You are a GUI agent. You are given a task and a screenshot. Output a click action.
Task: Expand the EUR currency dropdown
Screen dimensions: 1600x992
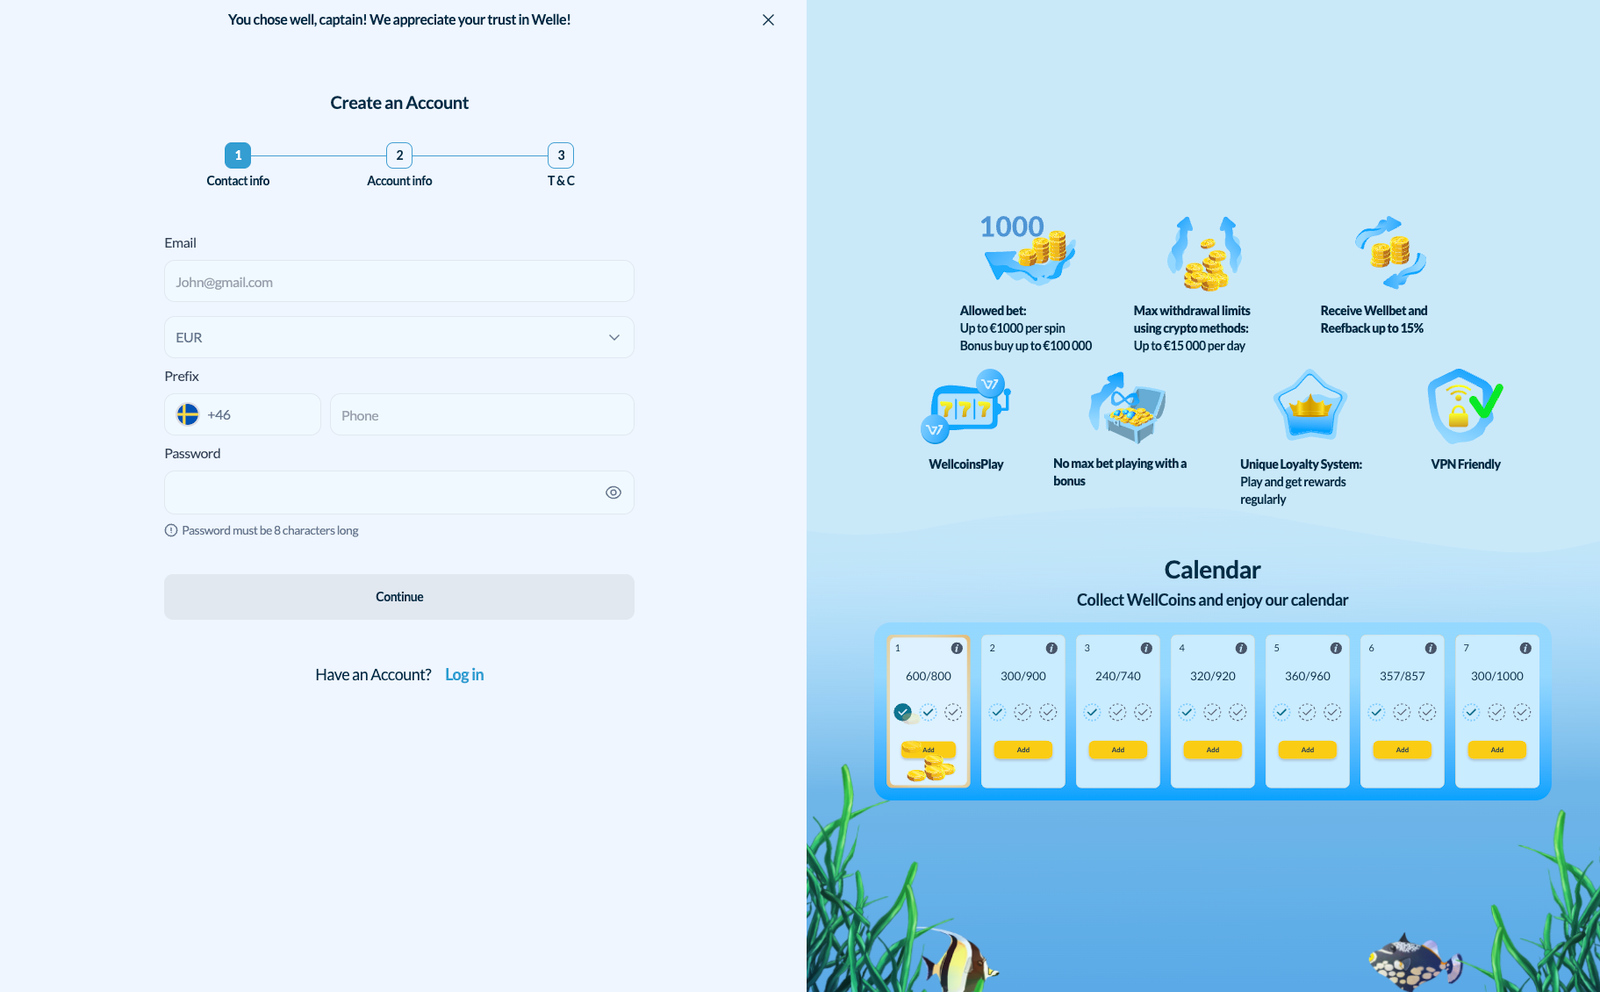[399, 338]
